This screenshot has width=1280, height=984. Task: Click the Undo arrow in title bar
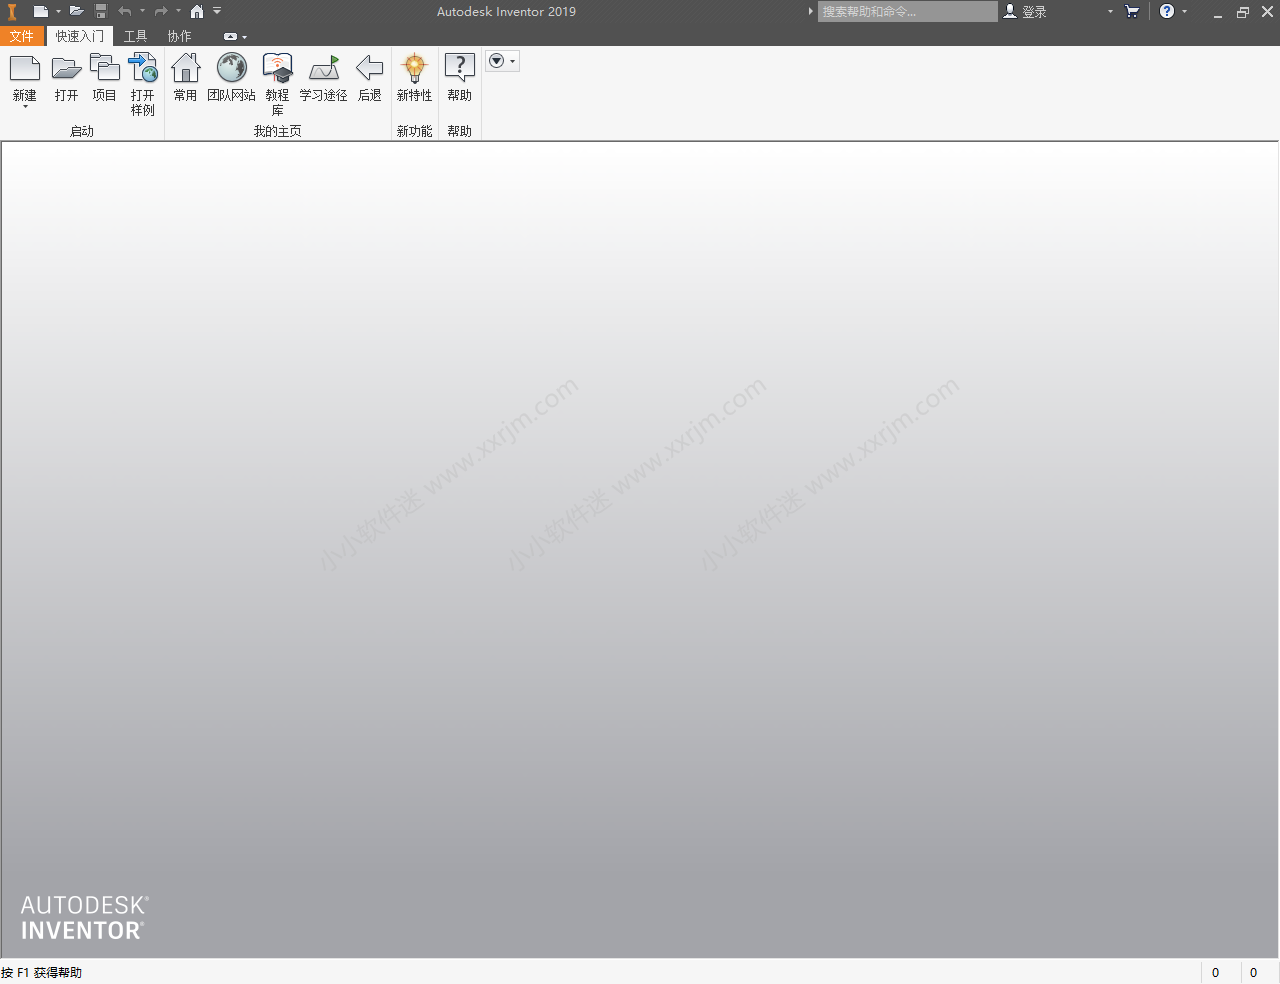(125, 12)
